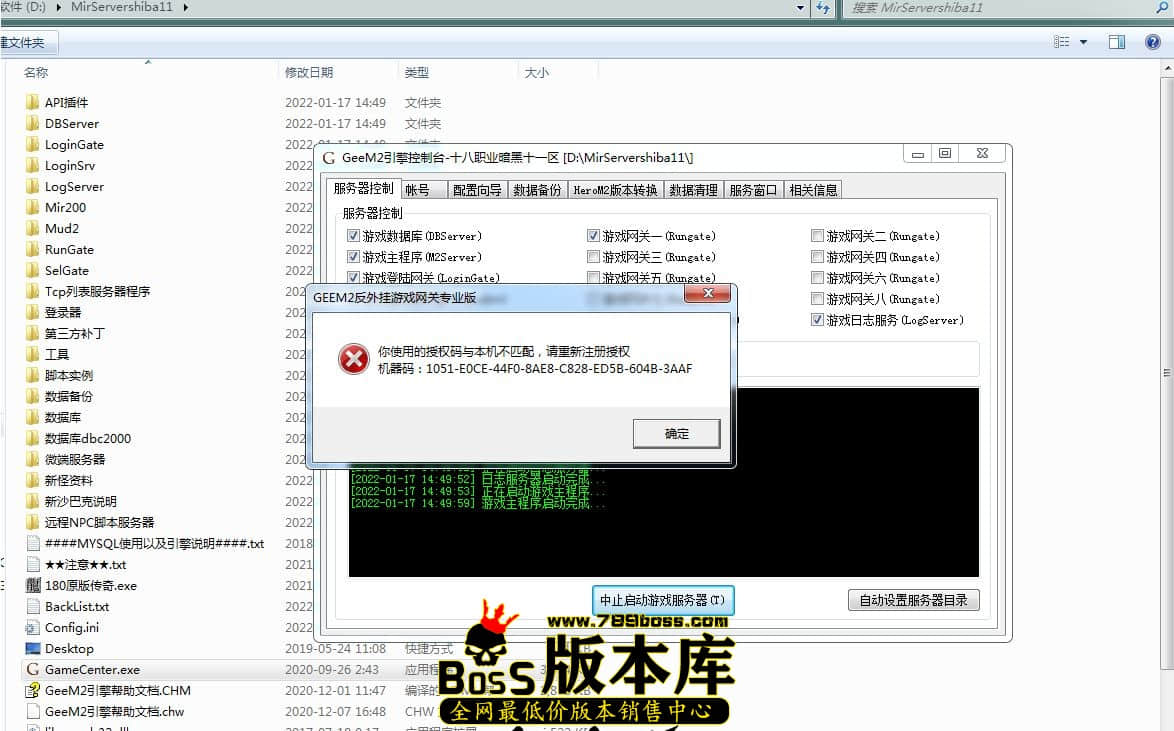Close the GEEM2 anti-cheat gateway error dialog
1174x731 pixels.
click(708, 293)
